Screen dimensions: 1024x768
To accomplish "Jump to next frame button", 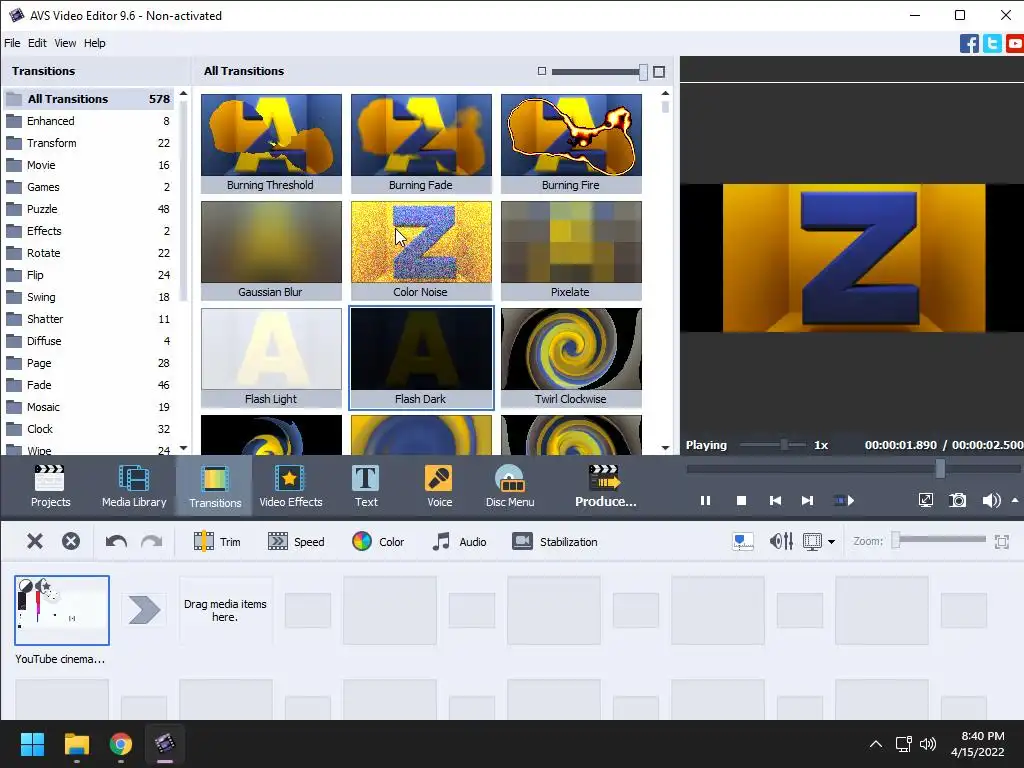I will [x=807, y=500].
